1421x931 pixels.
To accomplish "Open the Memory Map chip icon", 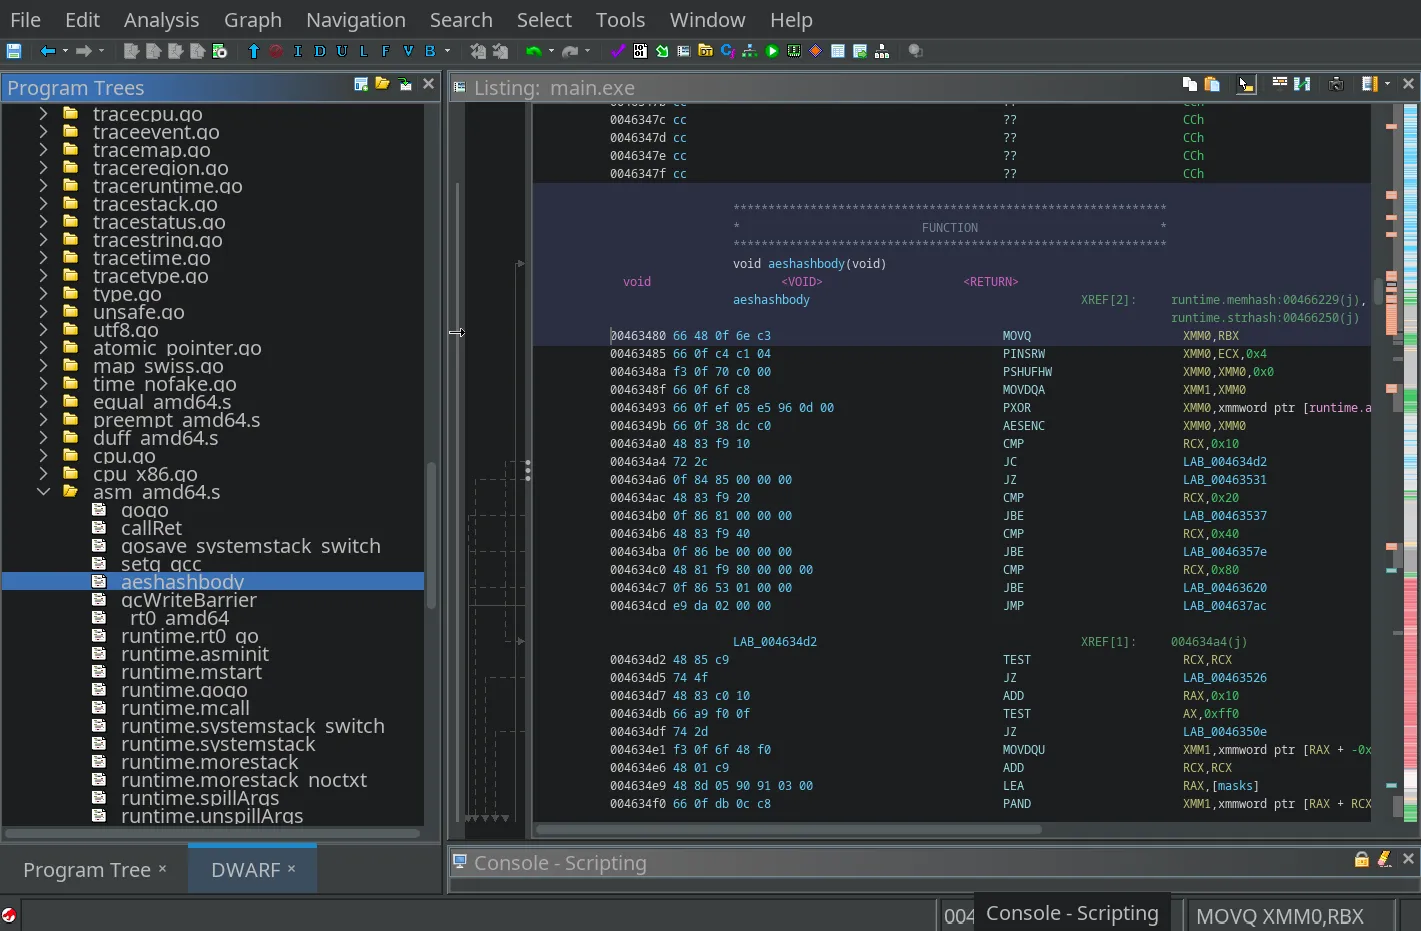I will [x=794, y=51].
